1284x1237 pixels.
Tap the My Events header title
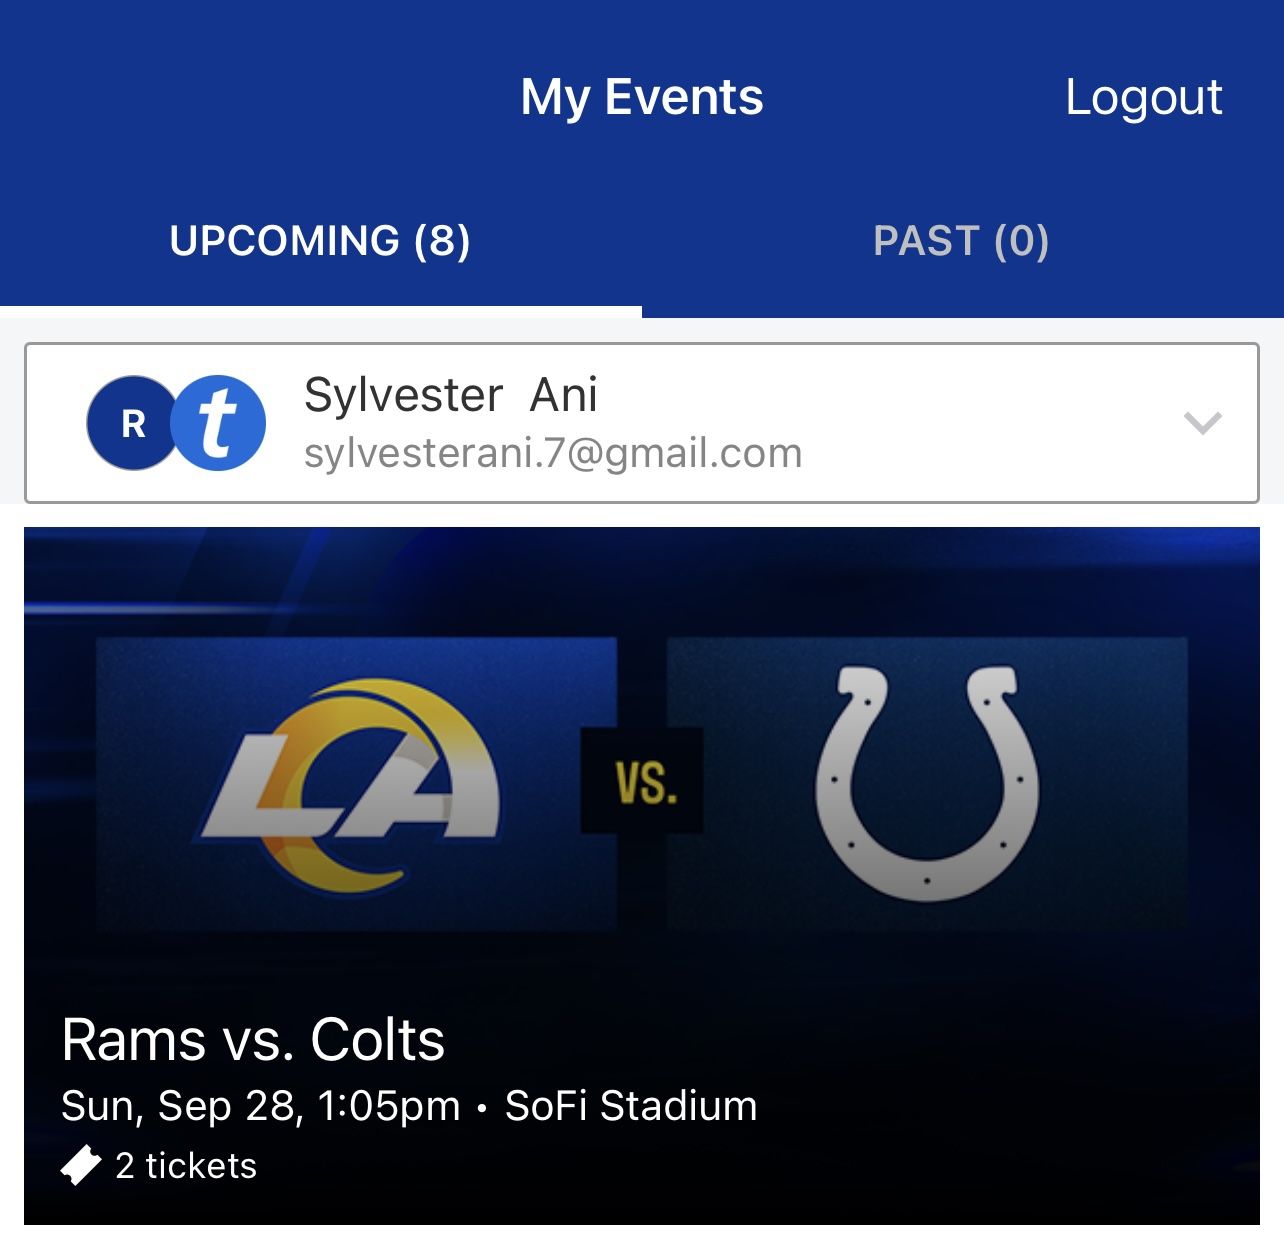[642, 98]
